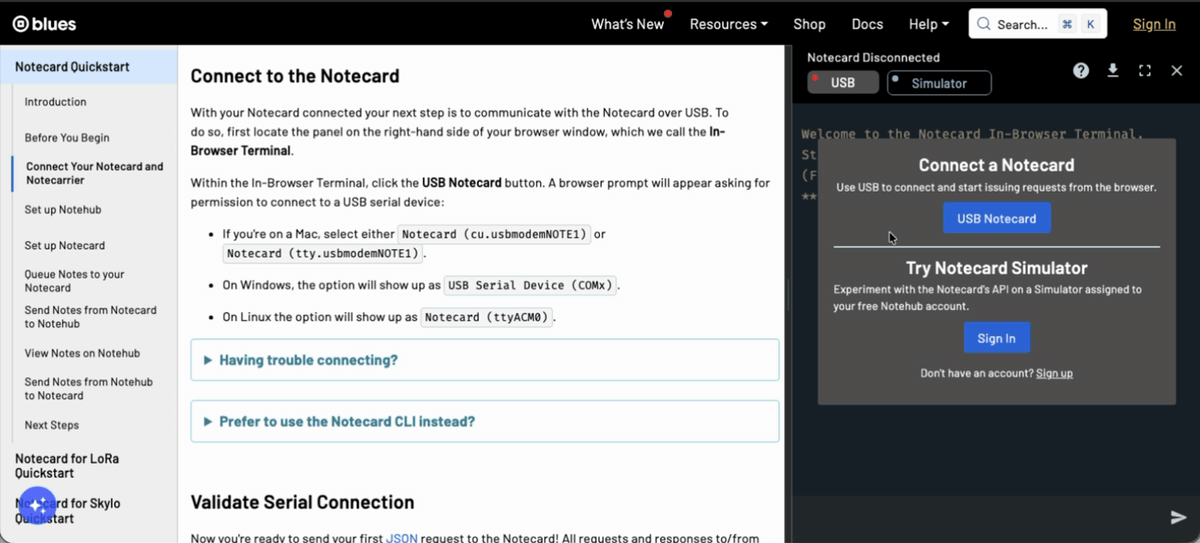
Task: Click the 'Notecard (ttyACM0)' code text
Action: pos(486,317)
